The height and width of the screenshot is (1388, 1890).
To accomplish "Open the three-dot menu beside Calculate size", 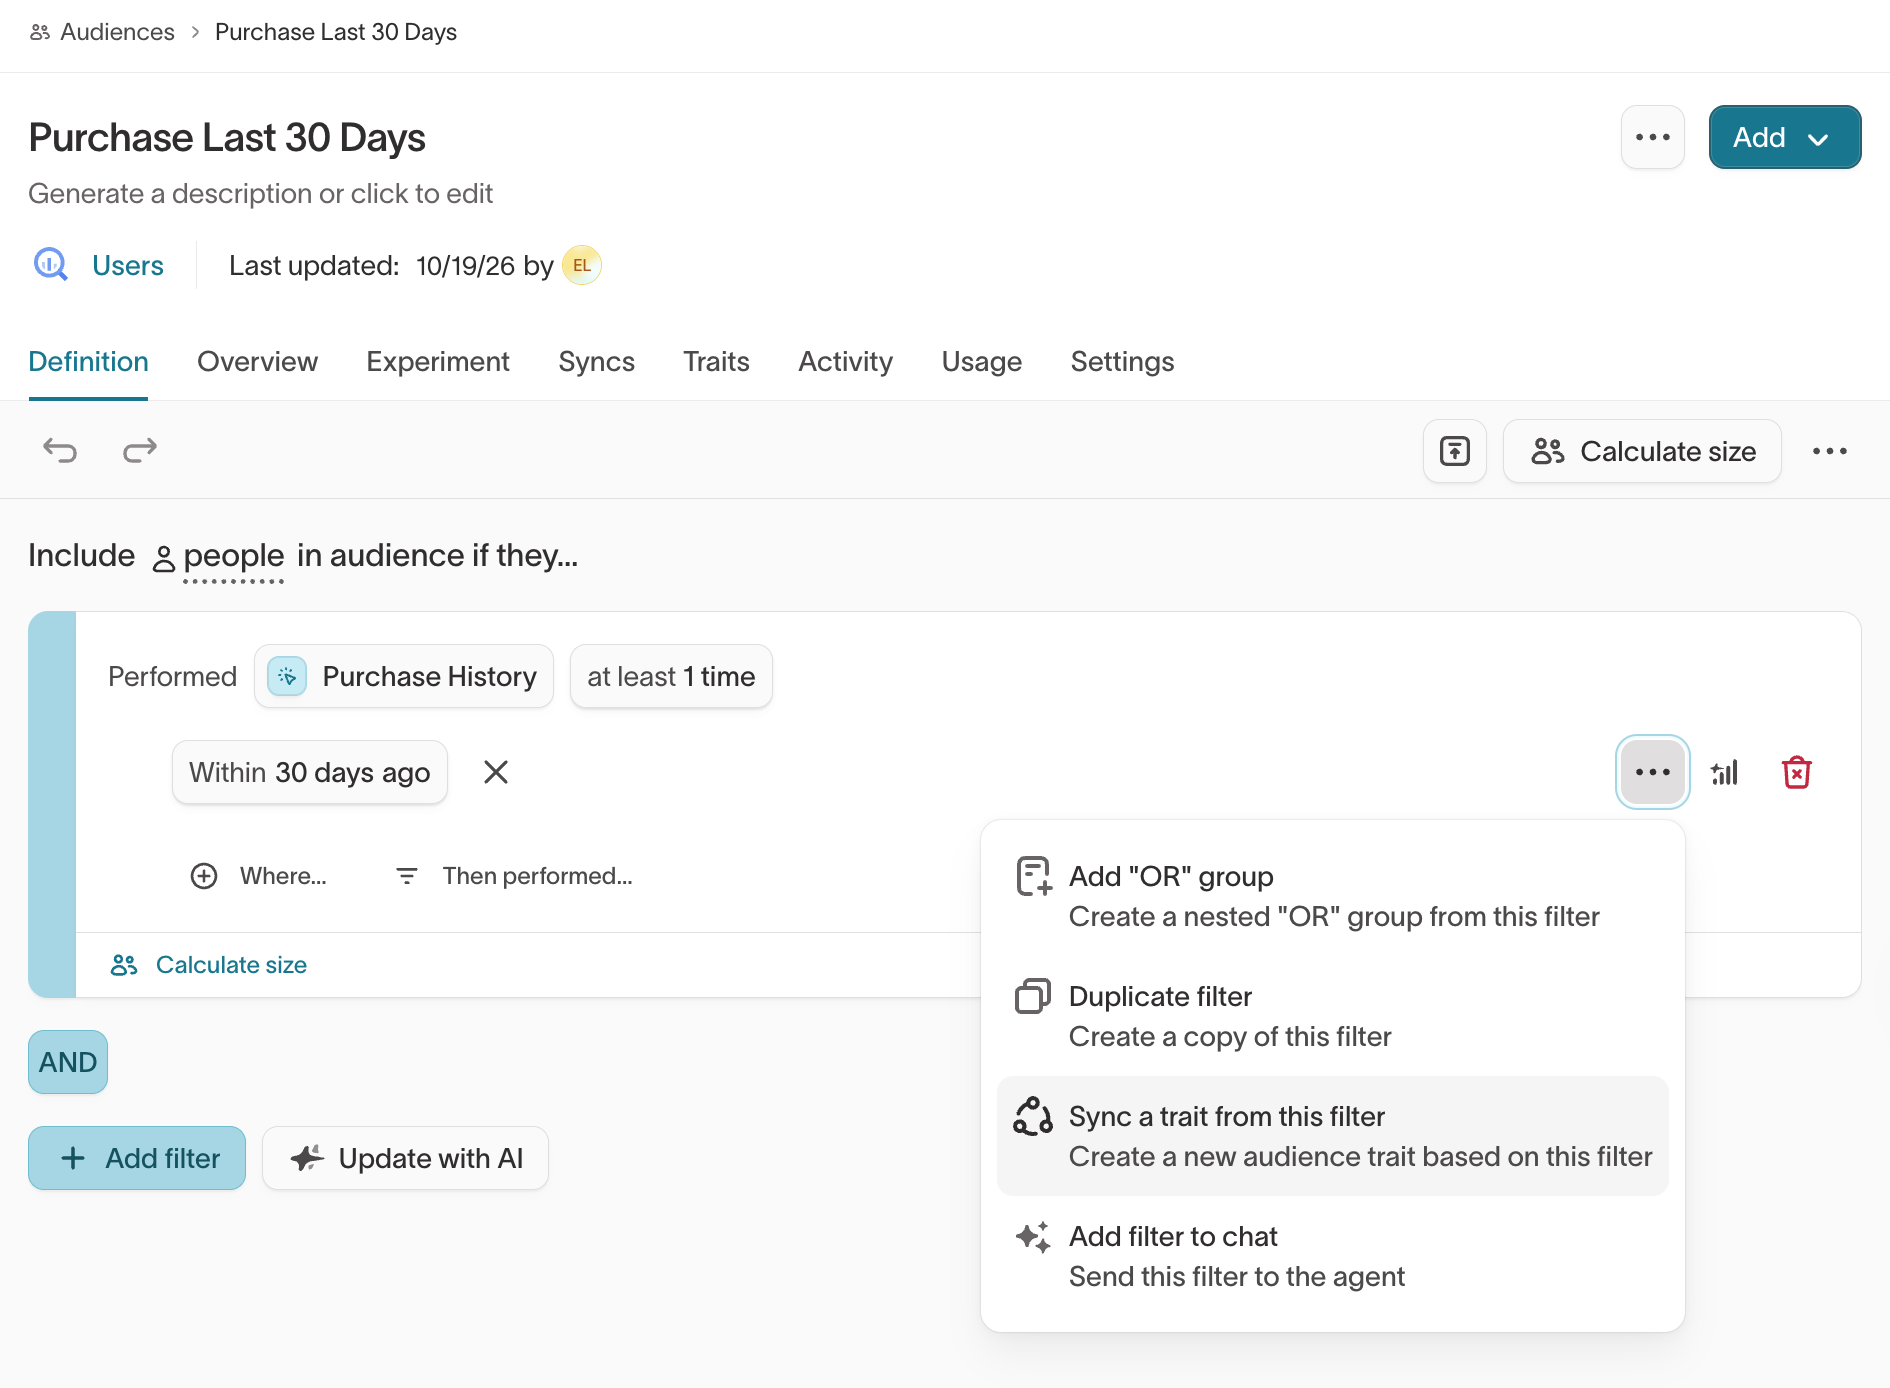I will coord(1830,451).
